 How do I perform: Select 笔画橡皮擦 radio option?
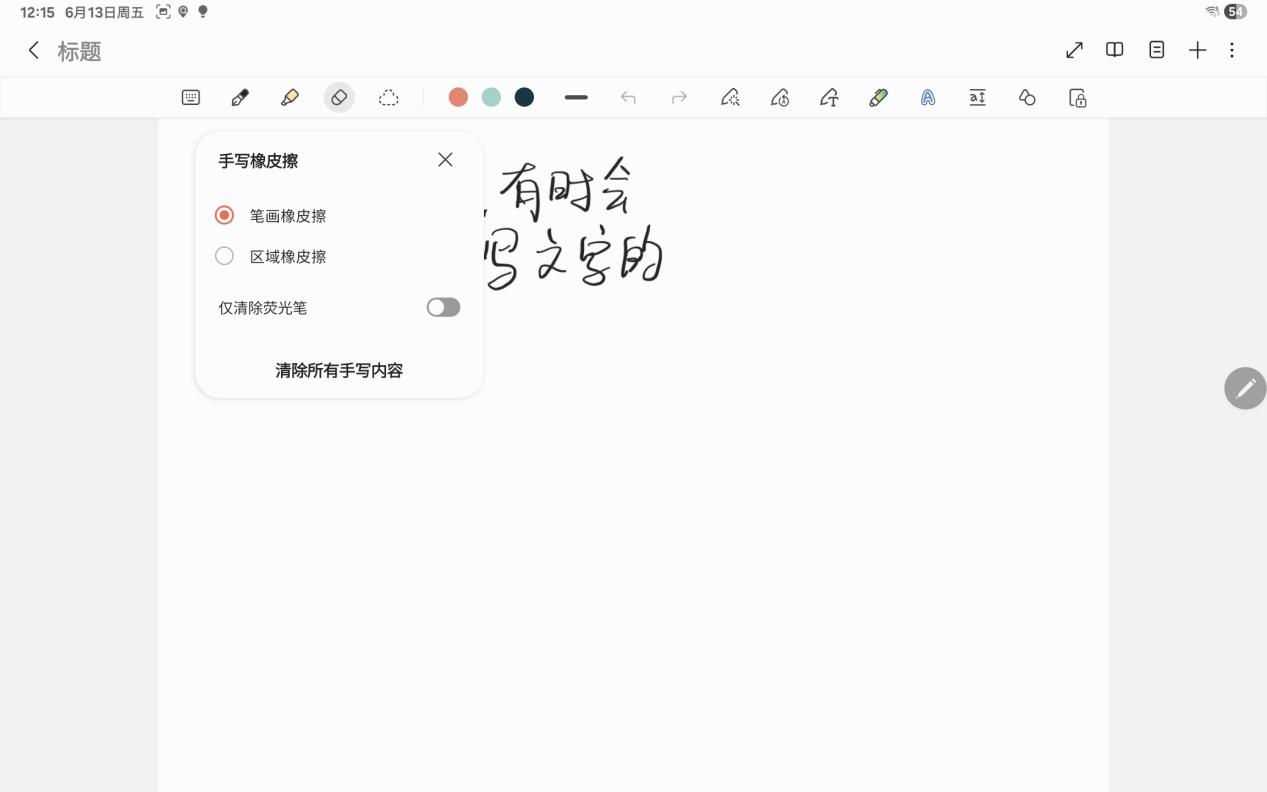coord(225,215)
